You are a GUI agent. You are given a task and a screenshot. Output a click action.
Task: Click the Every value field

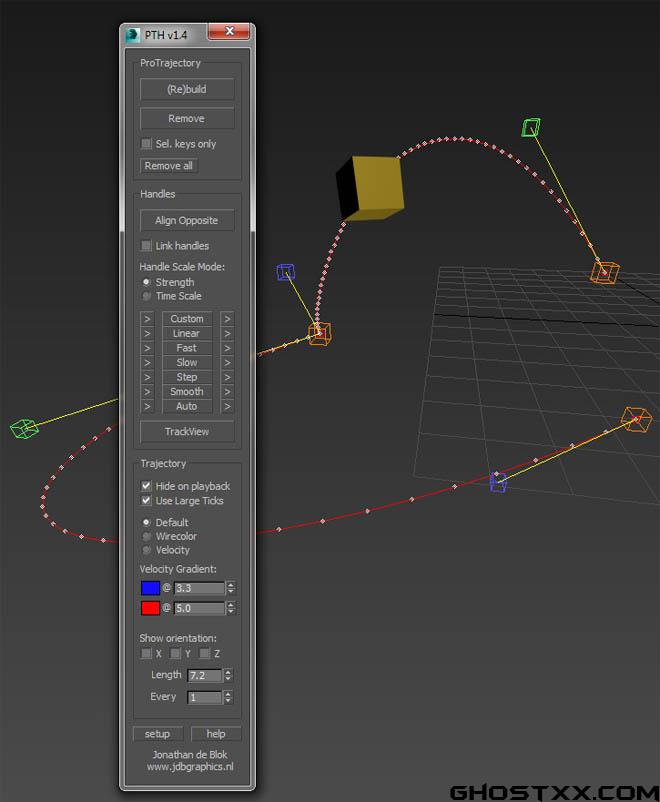pyautogui.click(x=205, y=697)
